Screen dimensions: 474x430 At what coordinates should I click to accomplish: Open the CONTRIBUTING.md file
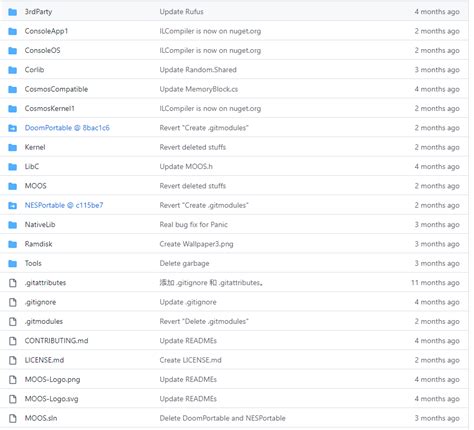(56, 341)
